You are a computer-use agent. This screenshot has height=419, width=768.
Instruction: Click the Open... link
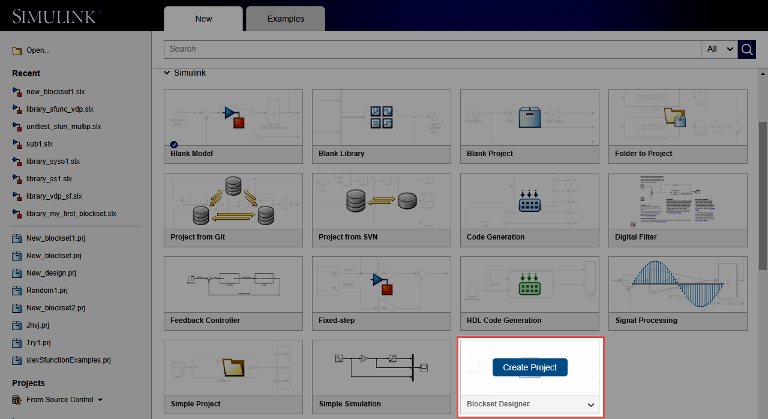tap(38, 50)
